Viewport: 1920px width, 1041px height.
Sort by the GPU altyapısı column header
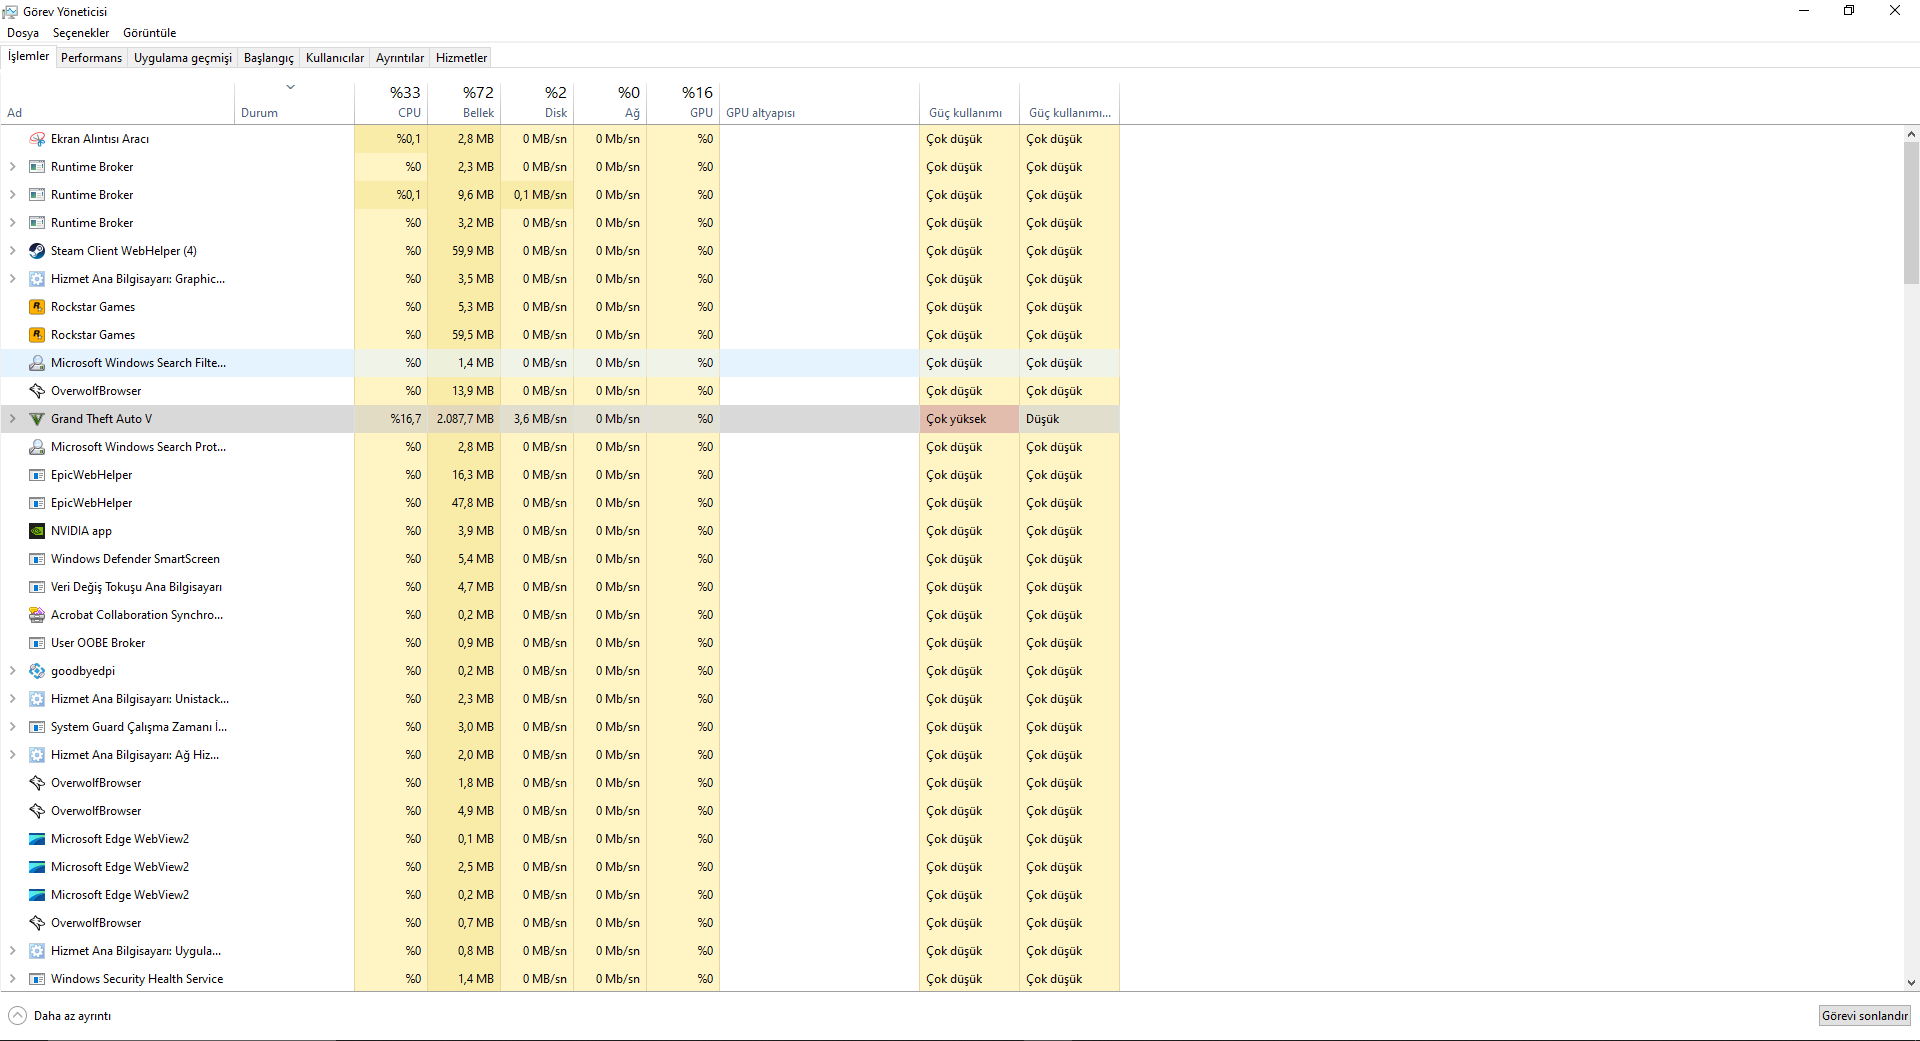pyautogui.click(x=819, y=101)
